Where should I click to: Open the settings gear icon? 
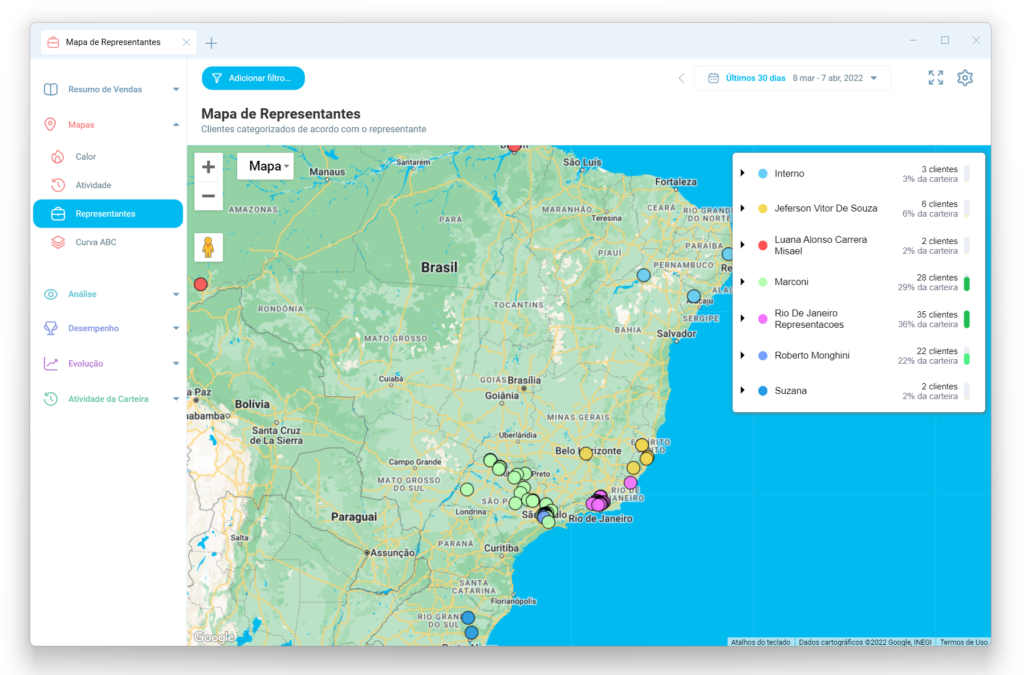(964, 77)
